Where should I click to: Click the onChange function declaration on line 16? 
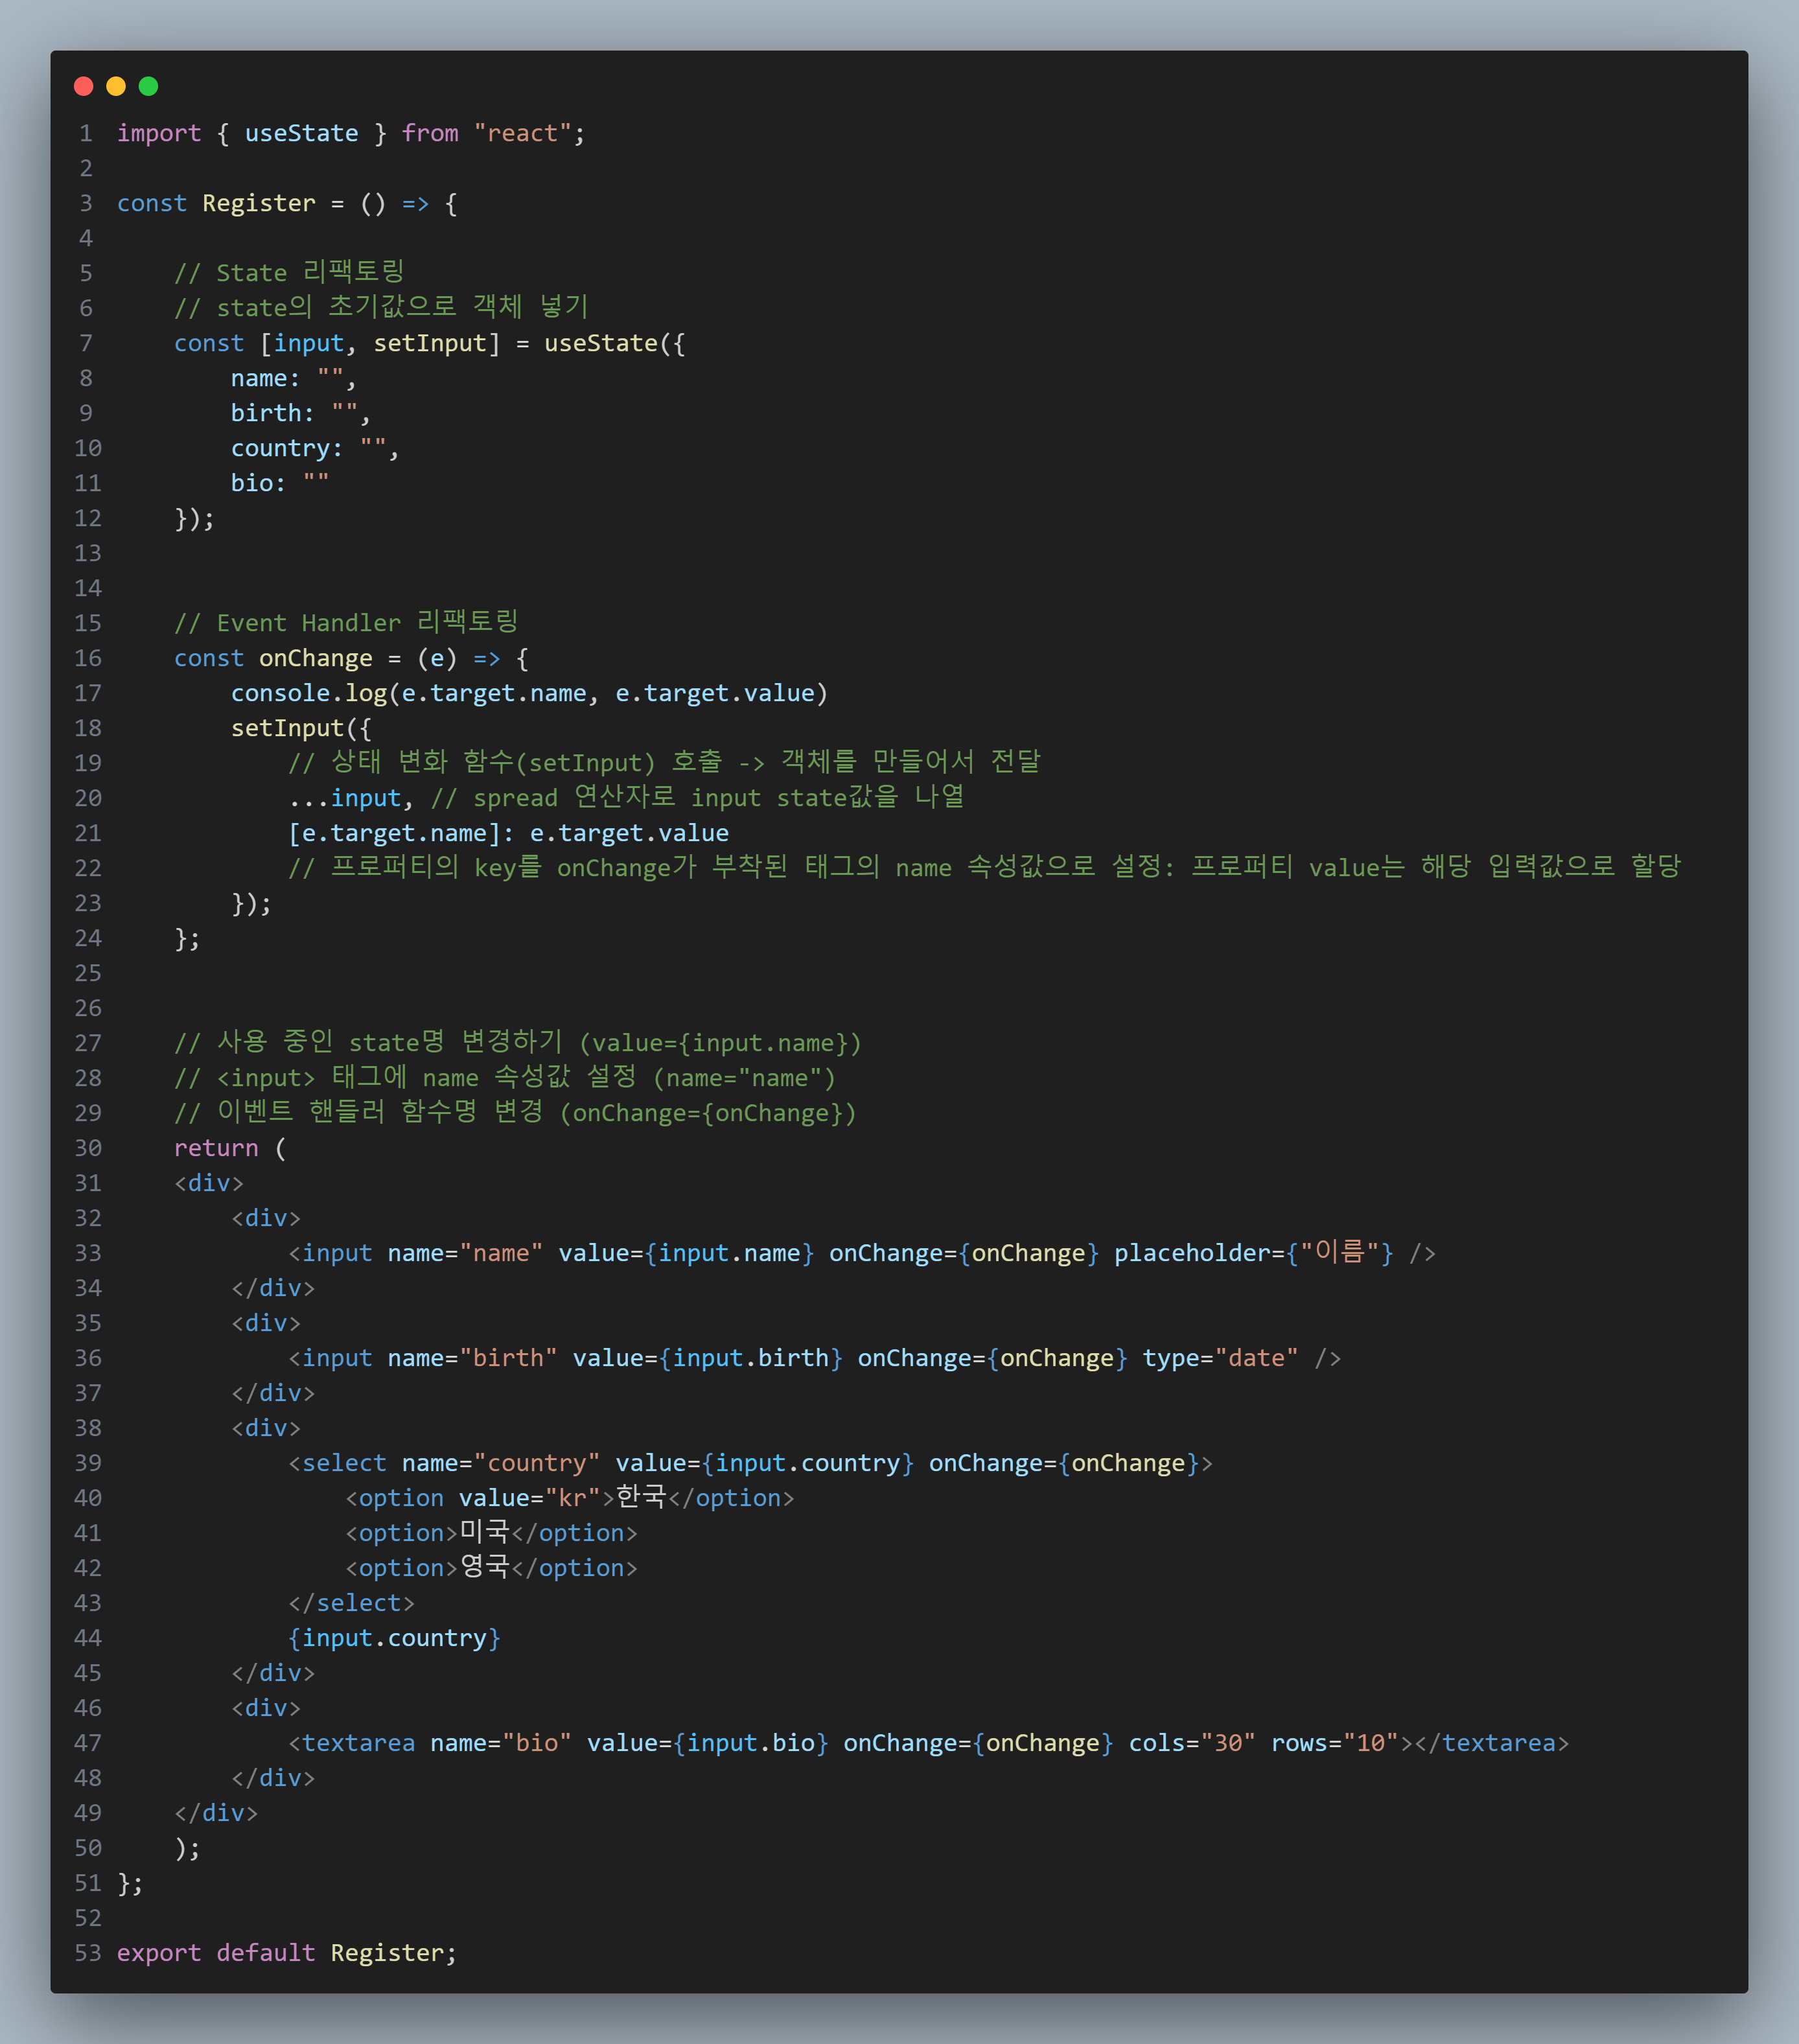[x=315, y=658]
